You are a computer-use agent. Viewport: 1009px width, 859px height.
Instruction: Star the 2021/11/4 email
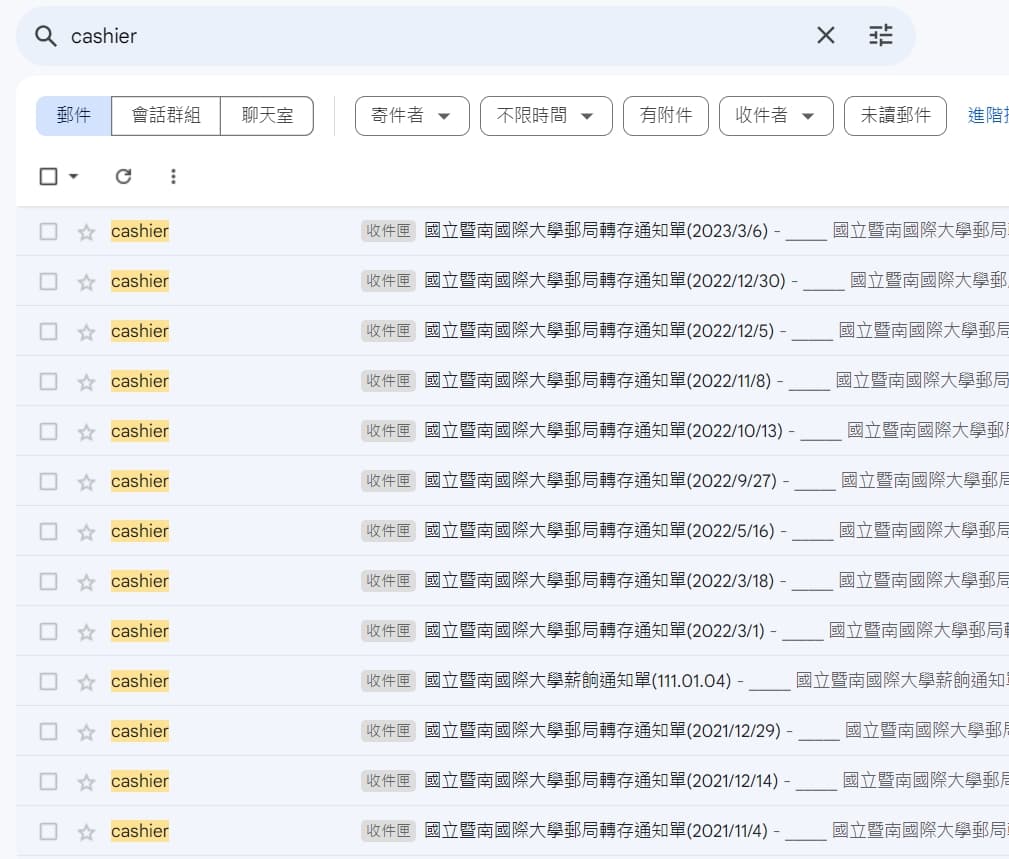point(86,832)
